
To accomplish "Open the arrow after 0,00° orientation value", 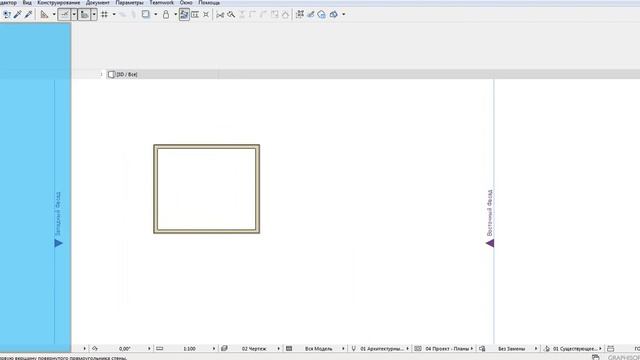I will 149,349.
